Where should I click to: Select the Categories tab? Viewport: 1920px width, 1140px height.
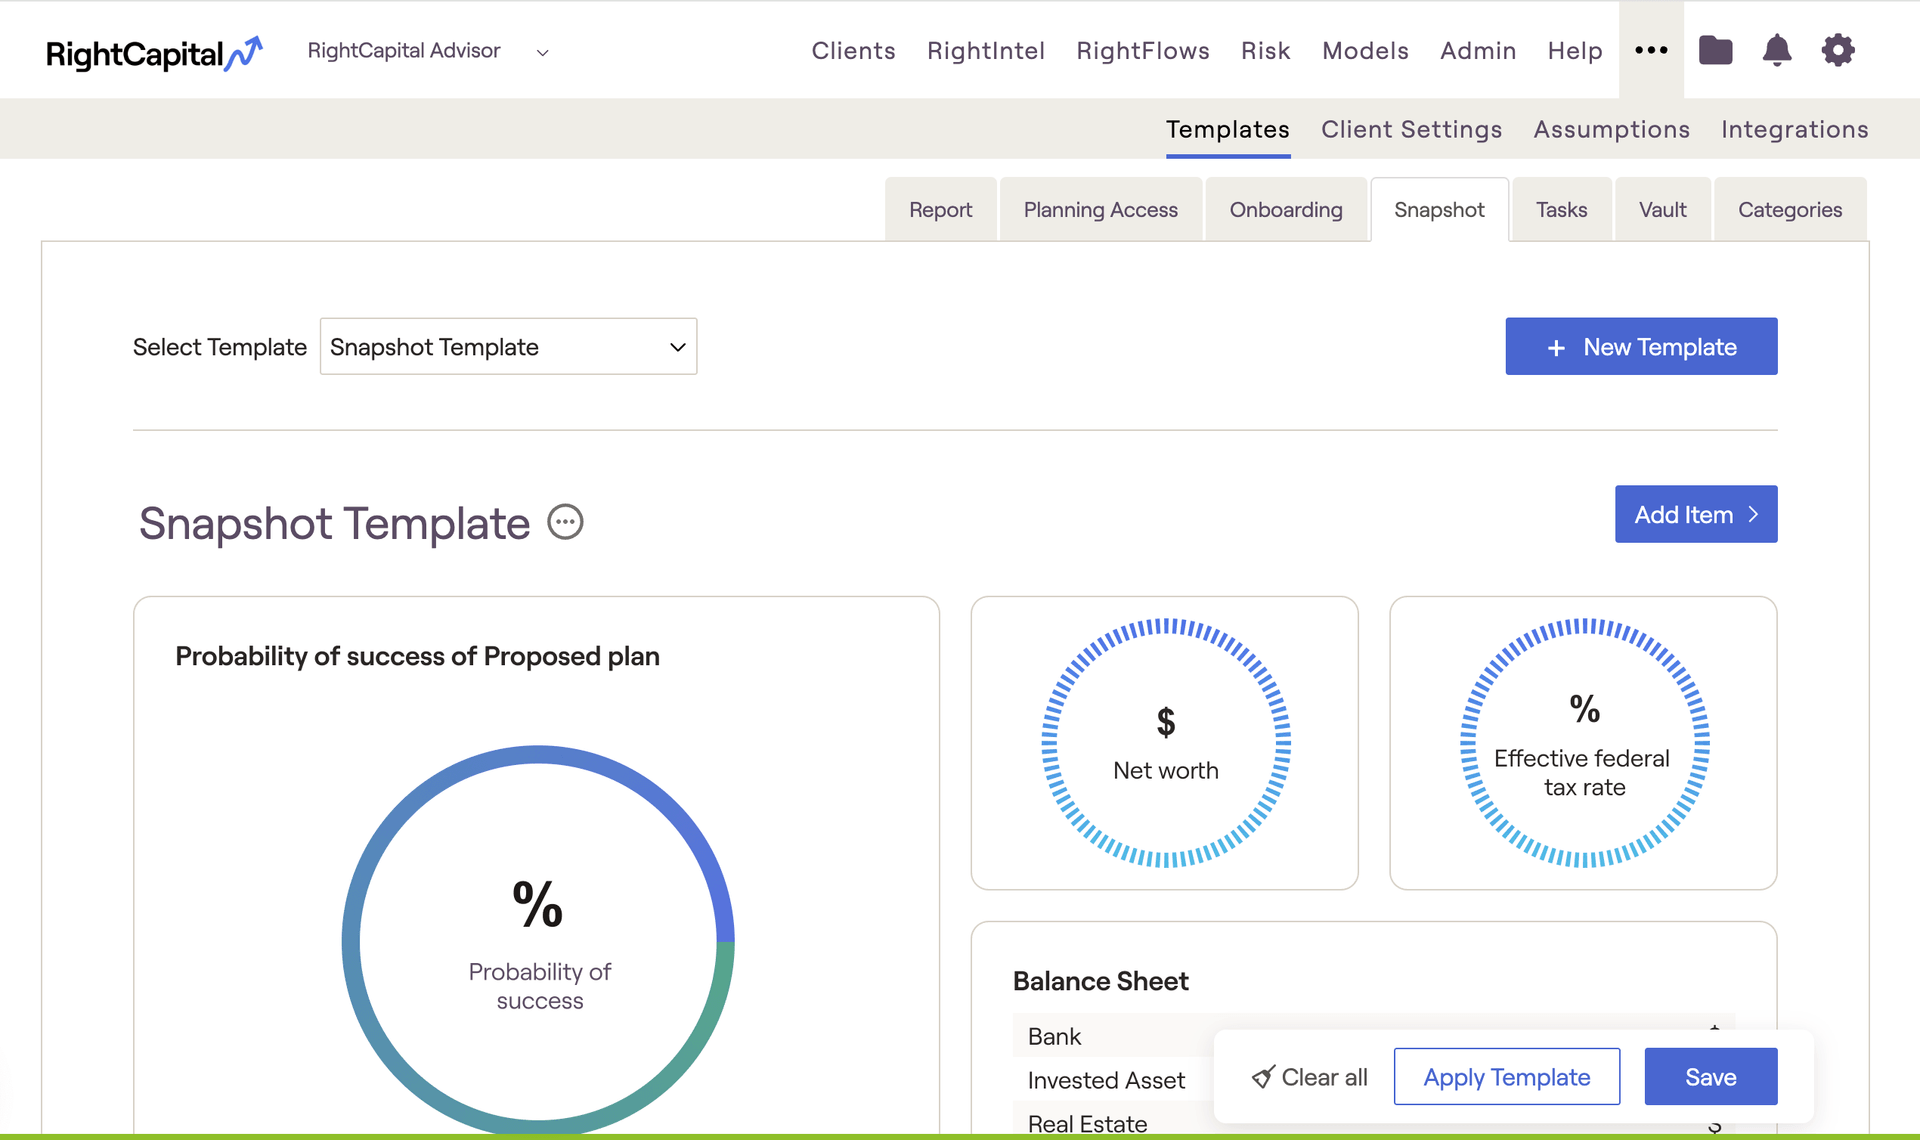point(1790,210)
